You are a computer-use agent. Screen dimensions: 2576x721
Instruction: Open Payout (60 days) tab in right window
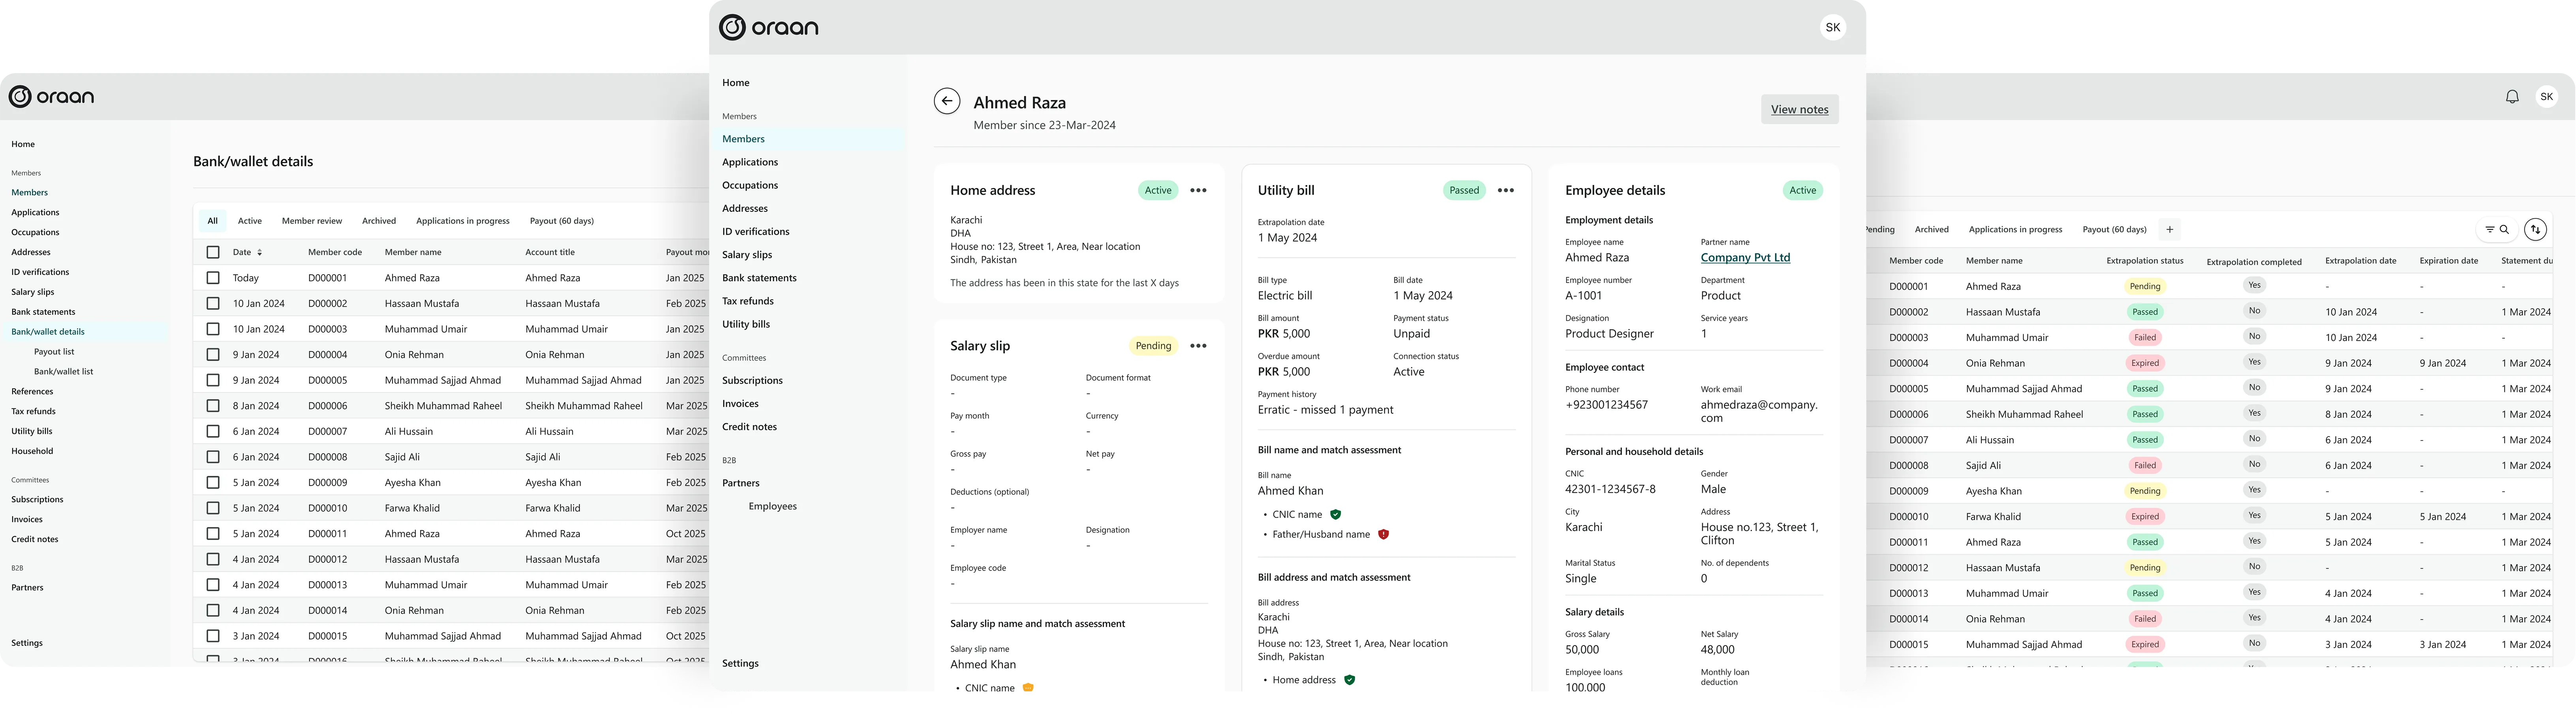pos(2114,229)
